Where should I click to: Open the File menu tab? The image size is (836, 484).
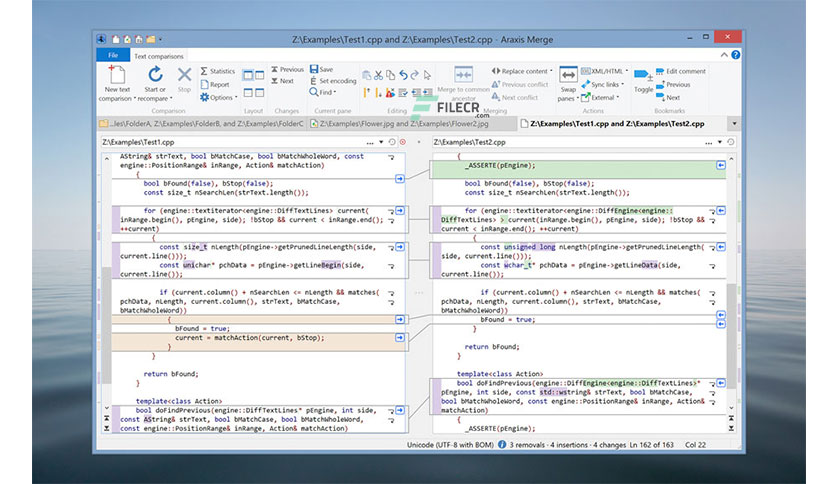pyautogui.click(x=113, y=55)
